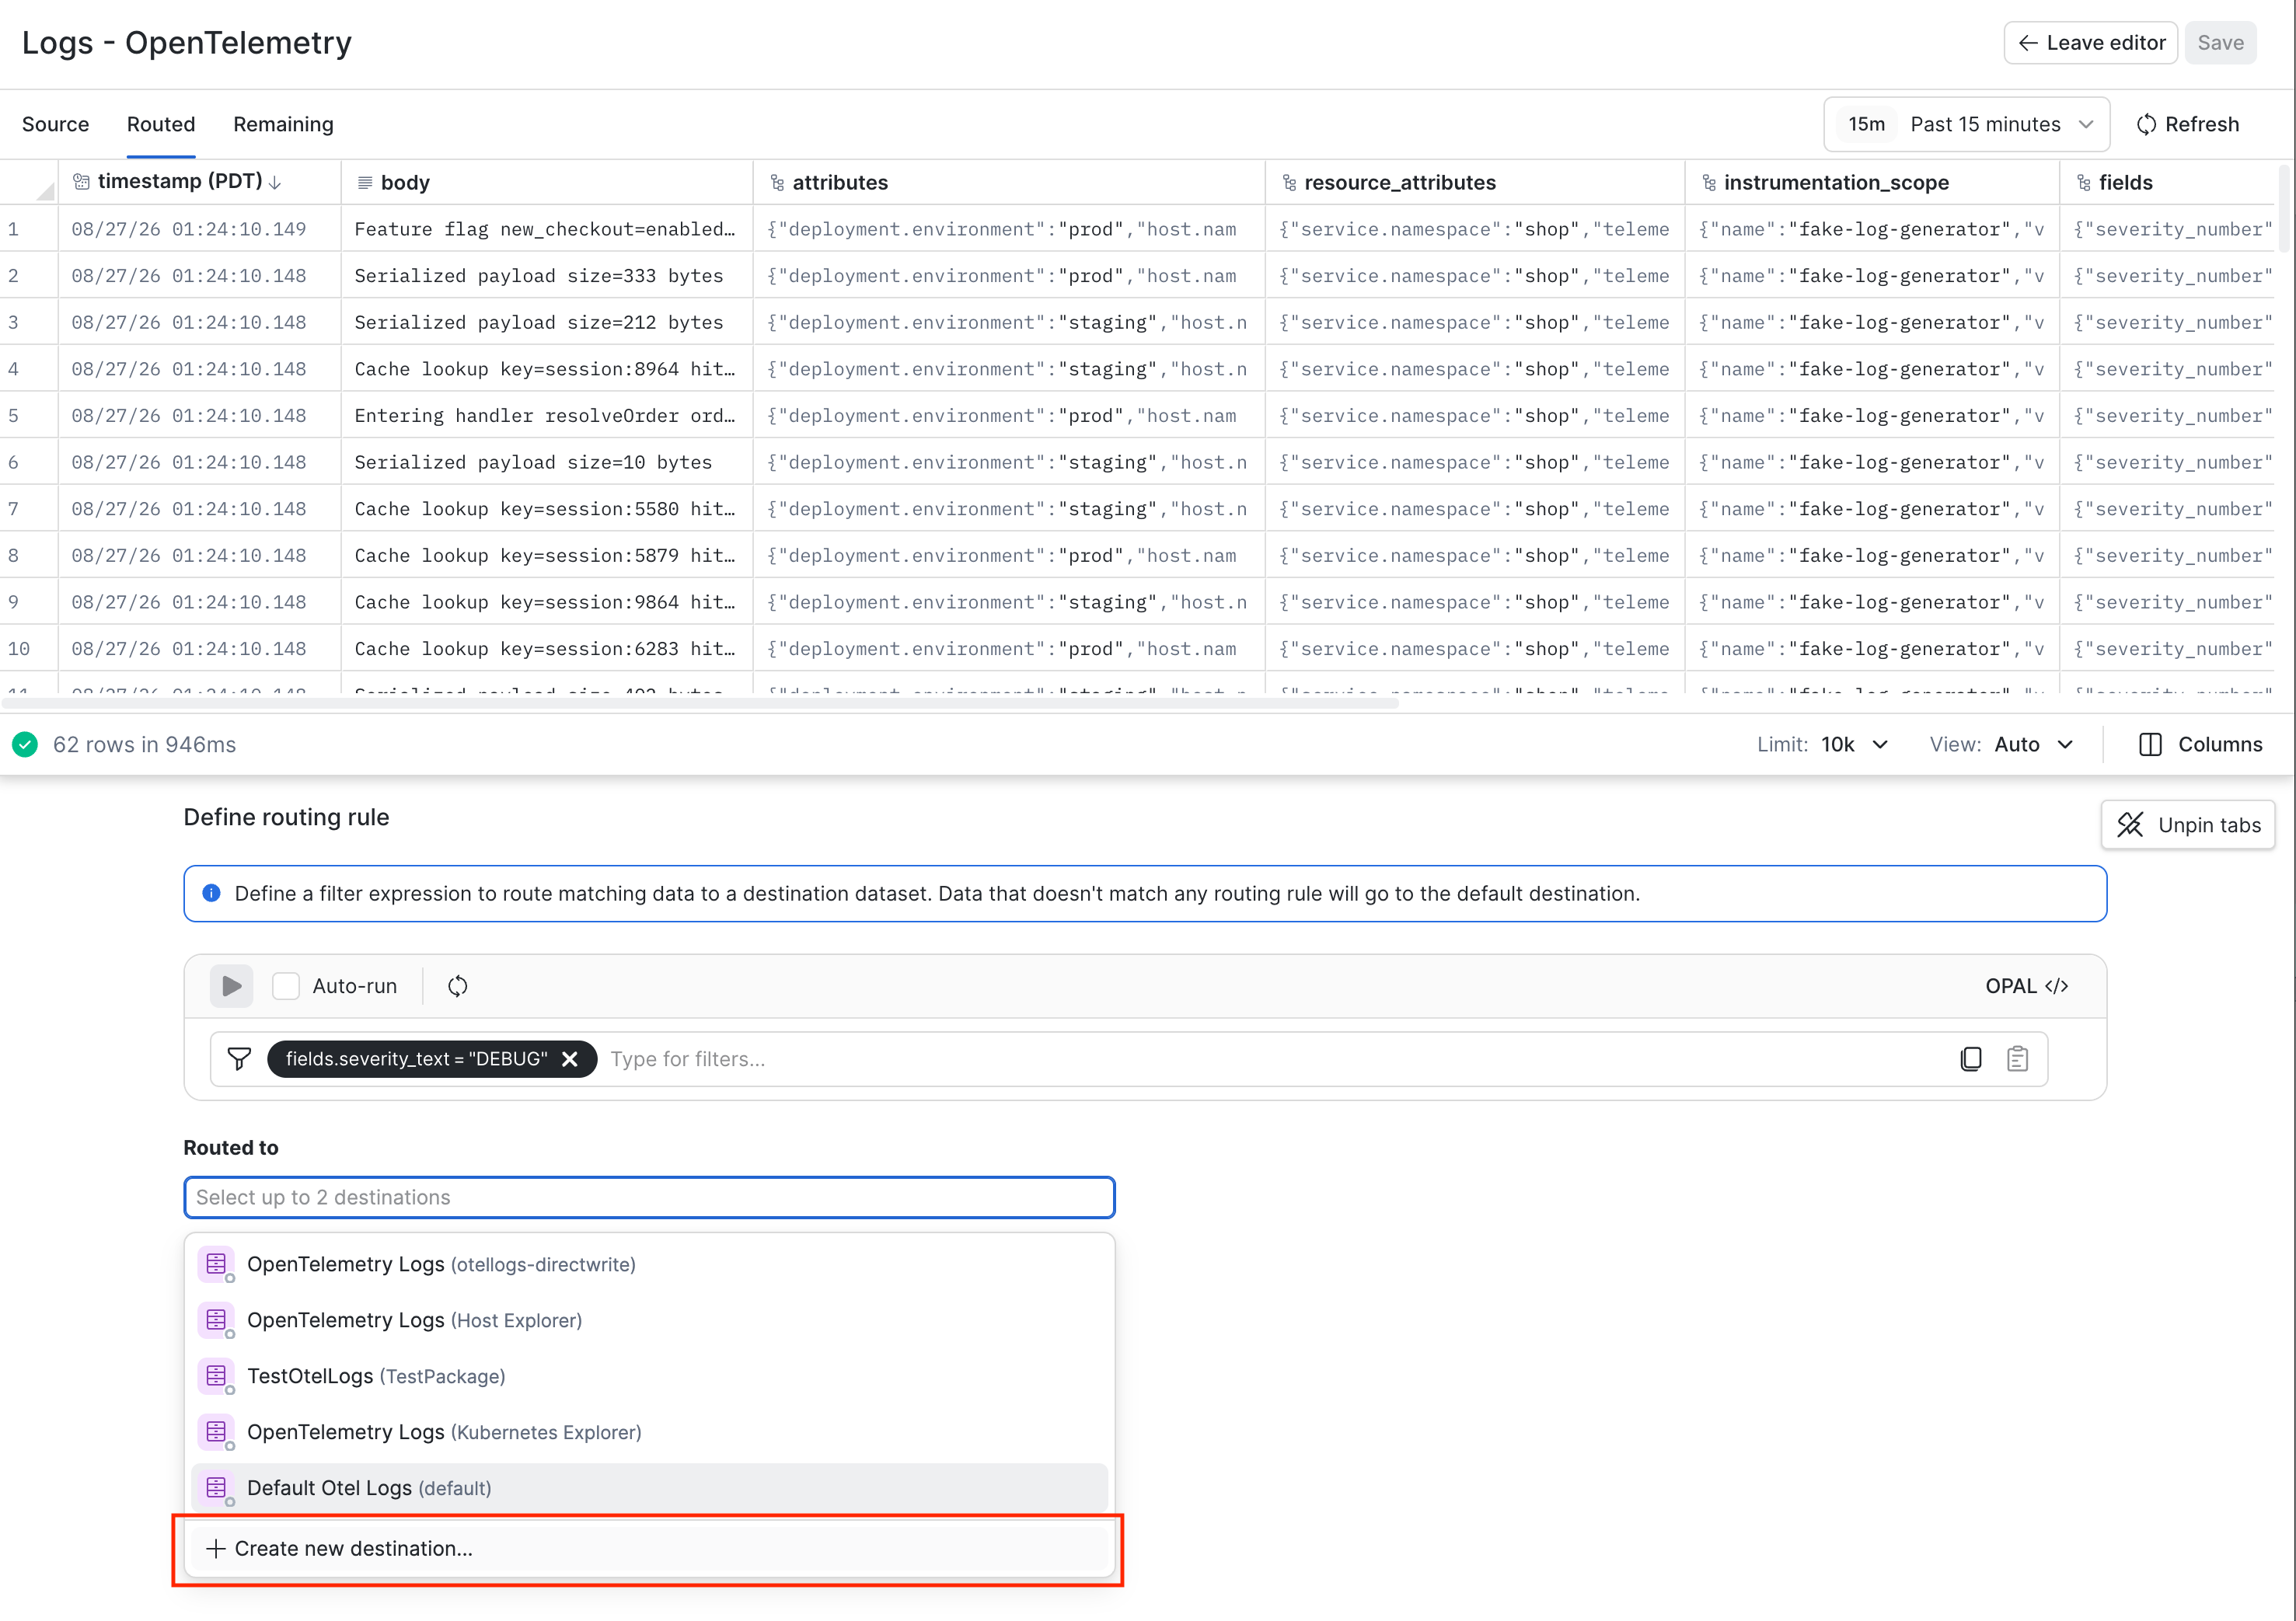Click the Save button

tap(2220, 43)
